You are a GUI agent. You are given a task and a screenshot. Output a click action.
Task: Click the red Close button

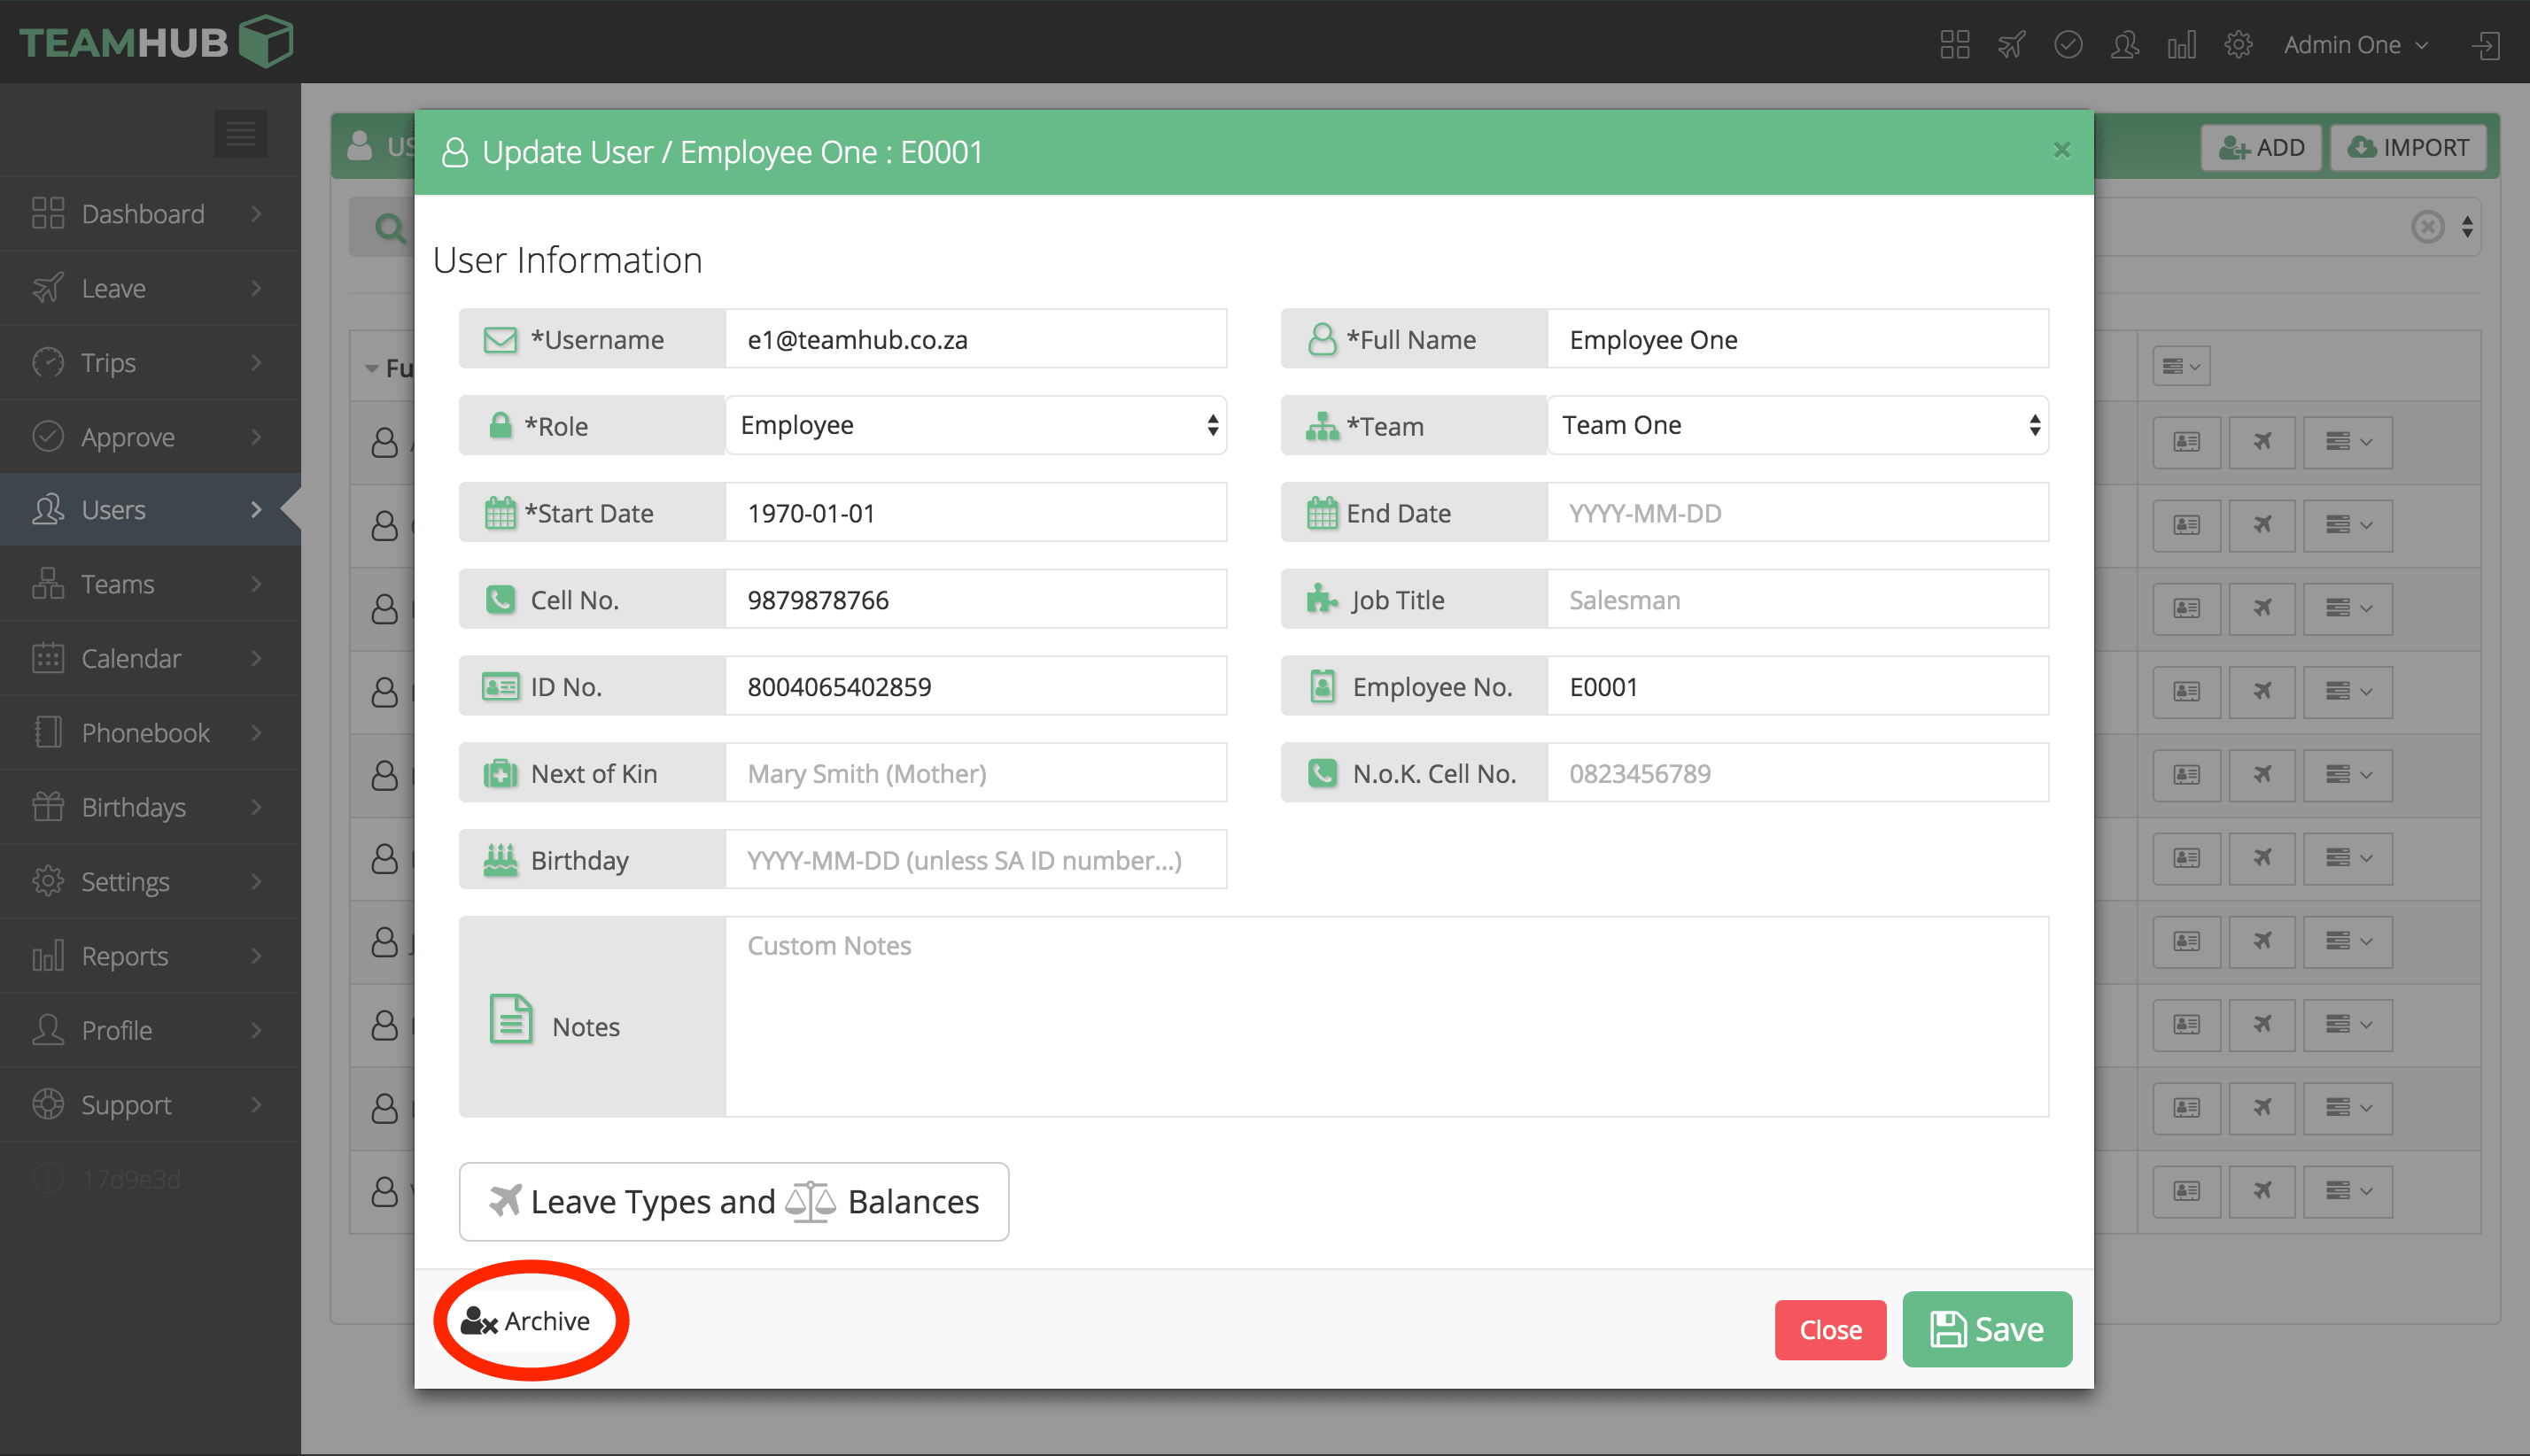(x=1829, y=1330)
